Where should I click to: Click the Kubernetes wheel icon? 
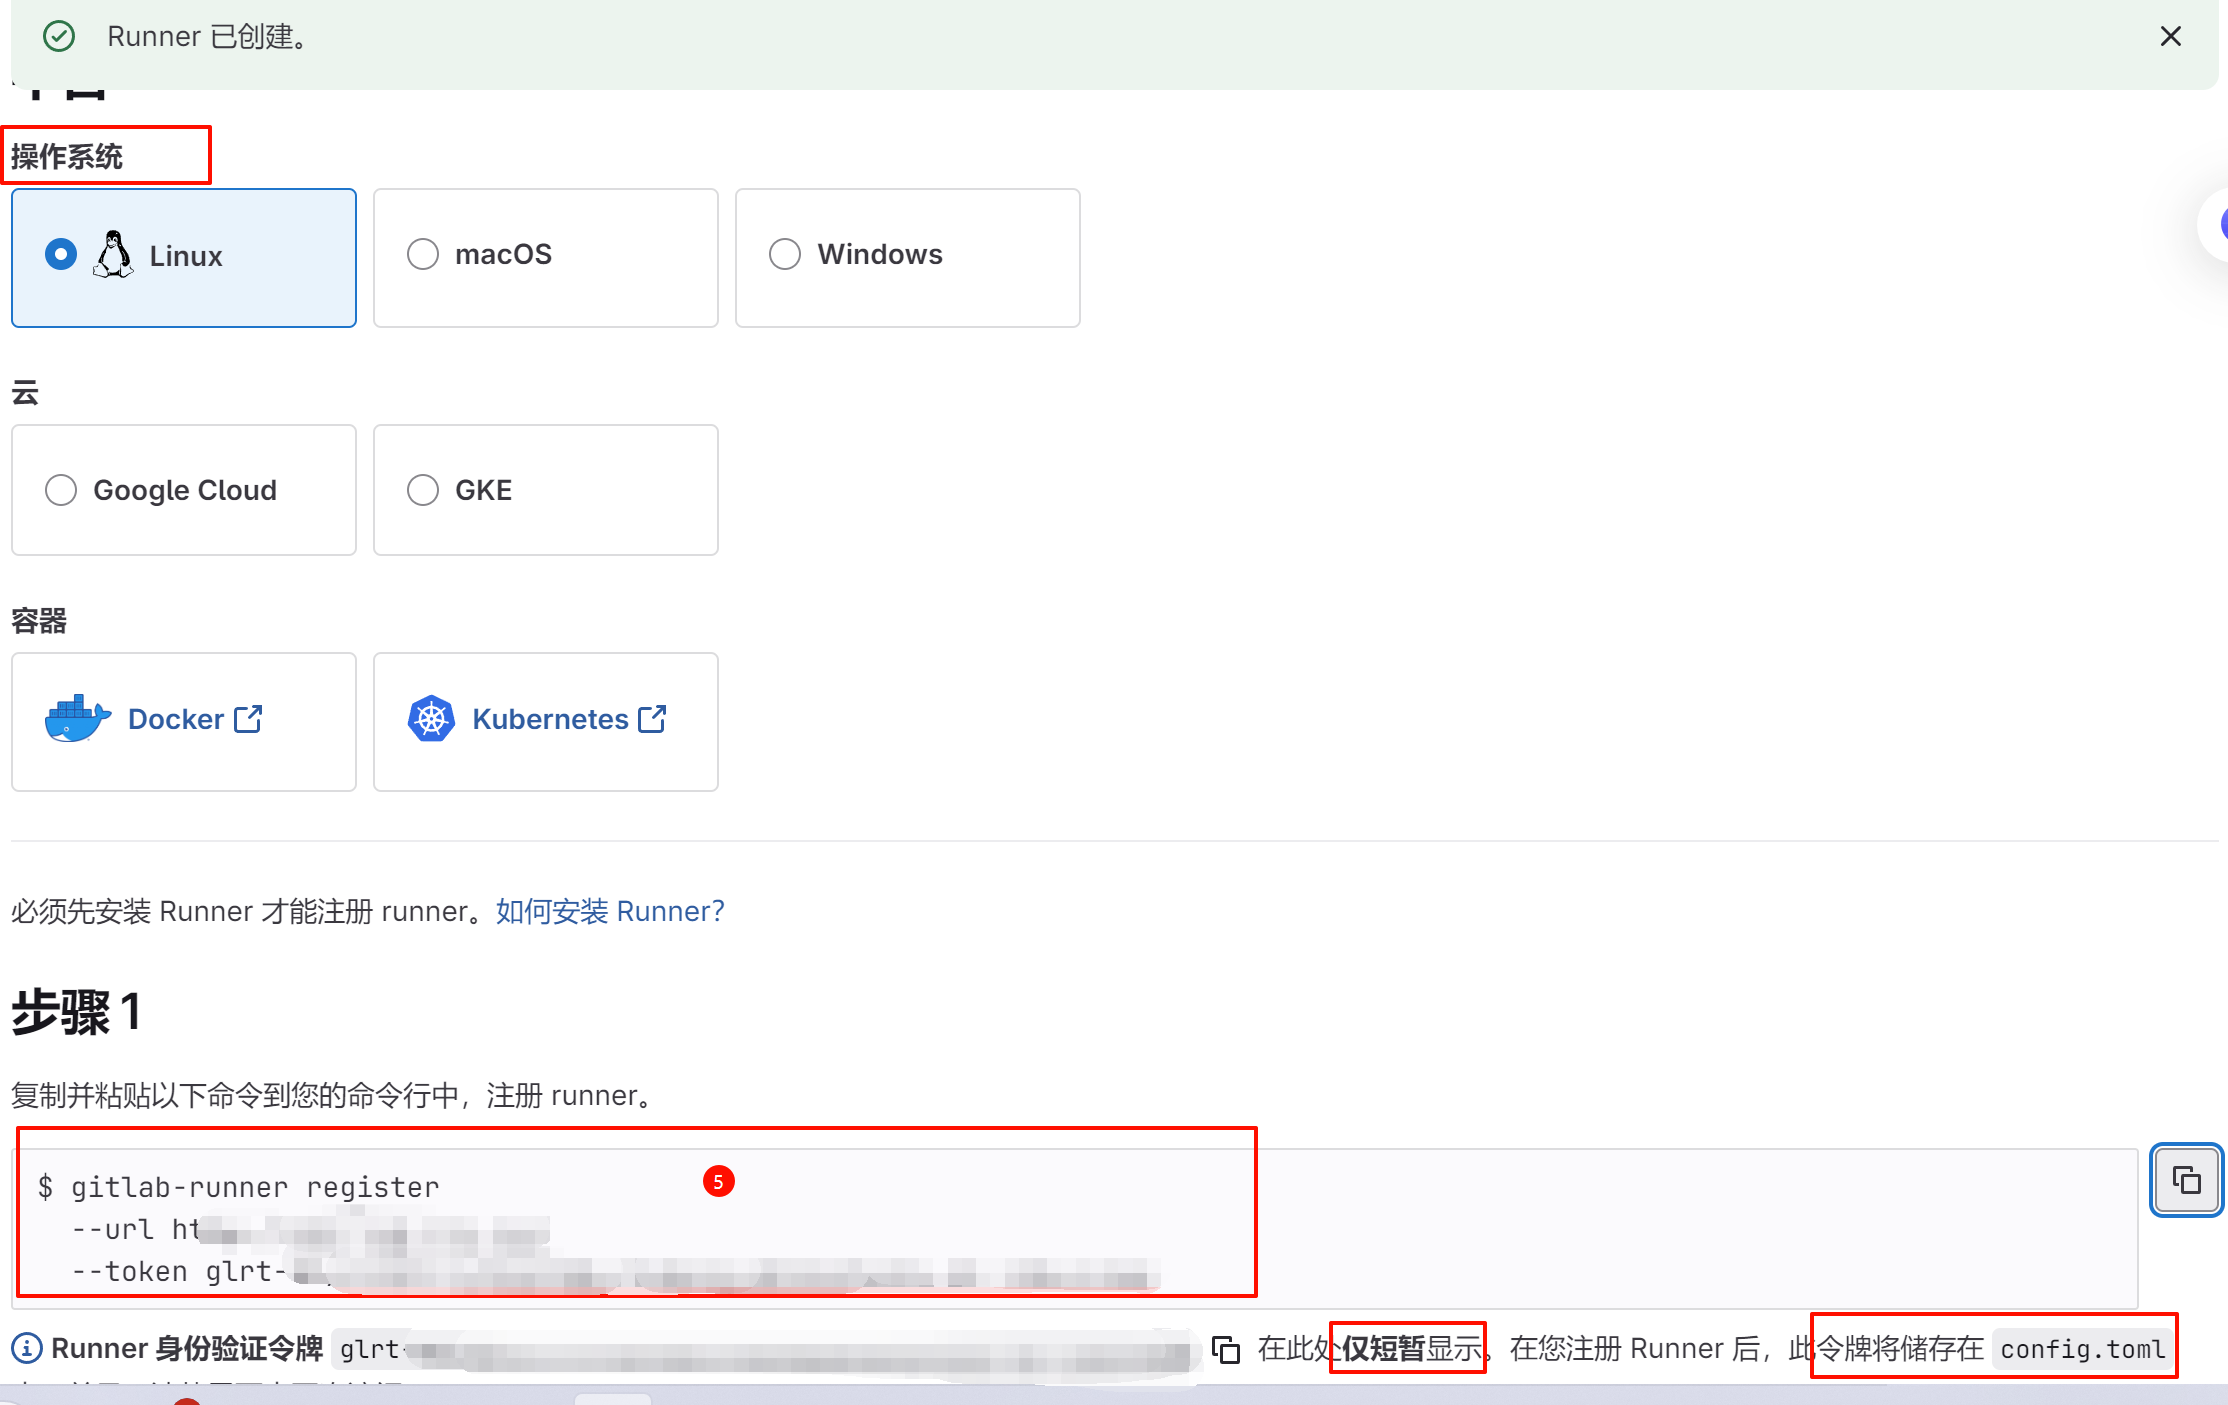(x=431, y=719)
